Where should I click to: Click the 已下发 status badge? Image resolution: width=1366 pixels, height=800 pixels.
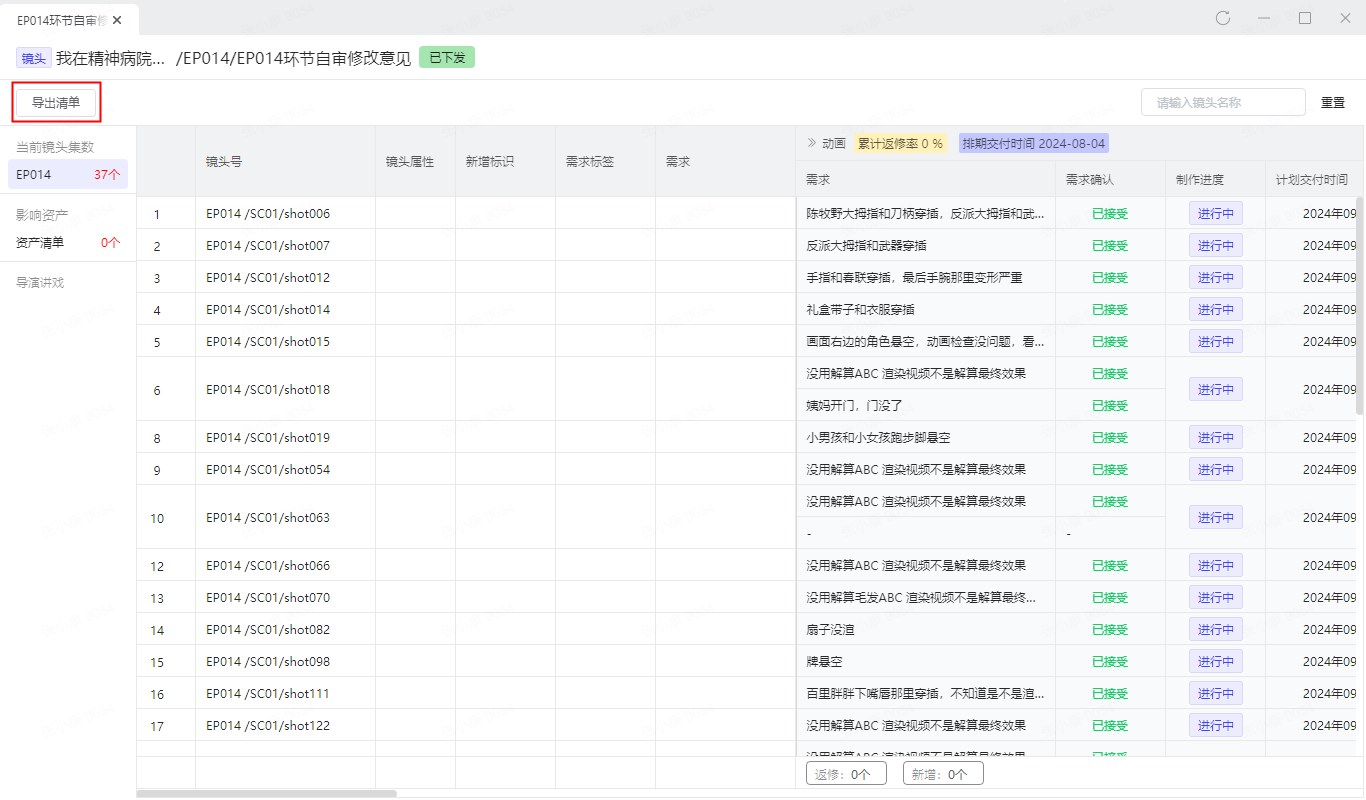(446, 57)
